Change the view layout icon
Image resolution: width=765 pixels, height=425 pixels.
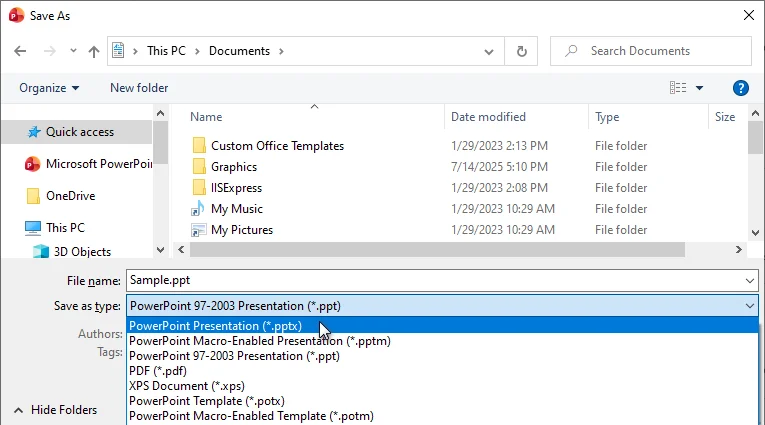pyautogui.click(x=678, y=88)
